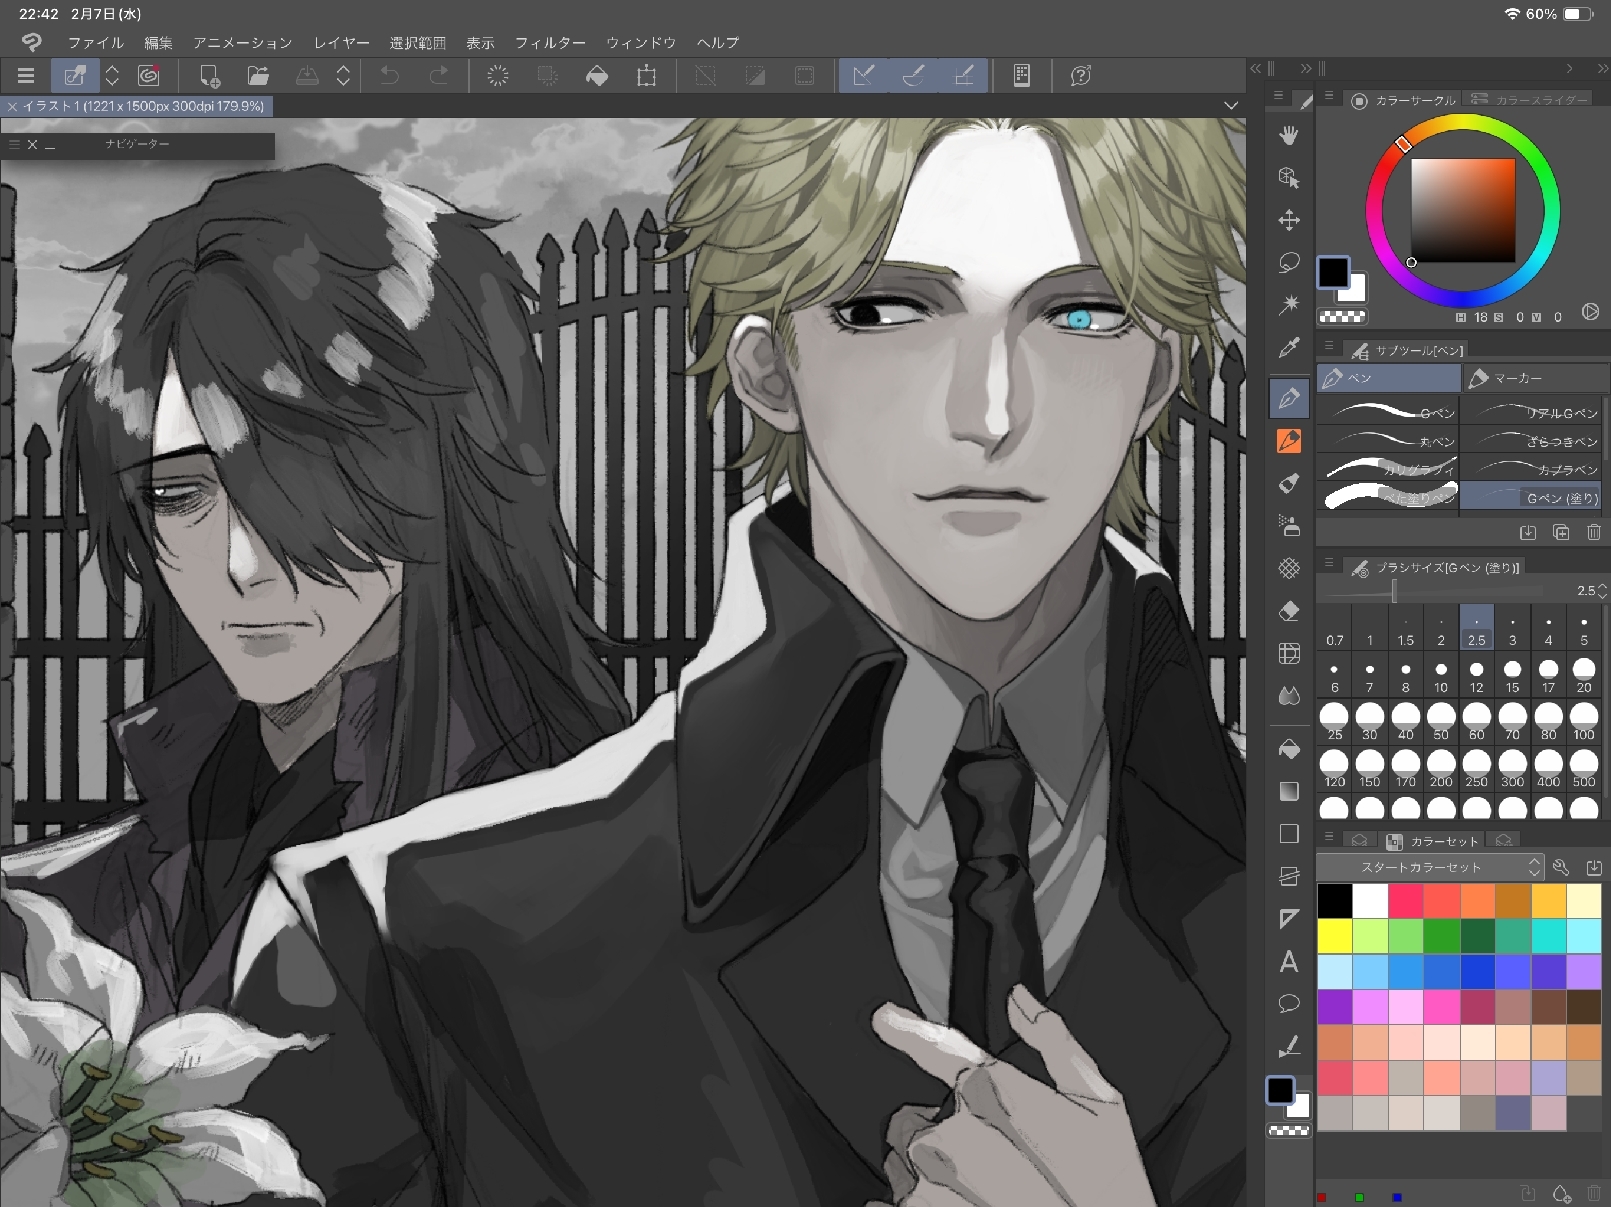Select the Lasso selection tool
Screen dimensions: 1611x1207
(1289, 262)
